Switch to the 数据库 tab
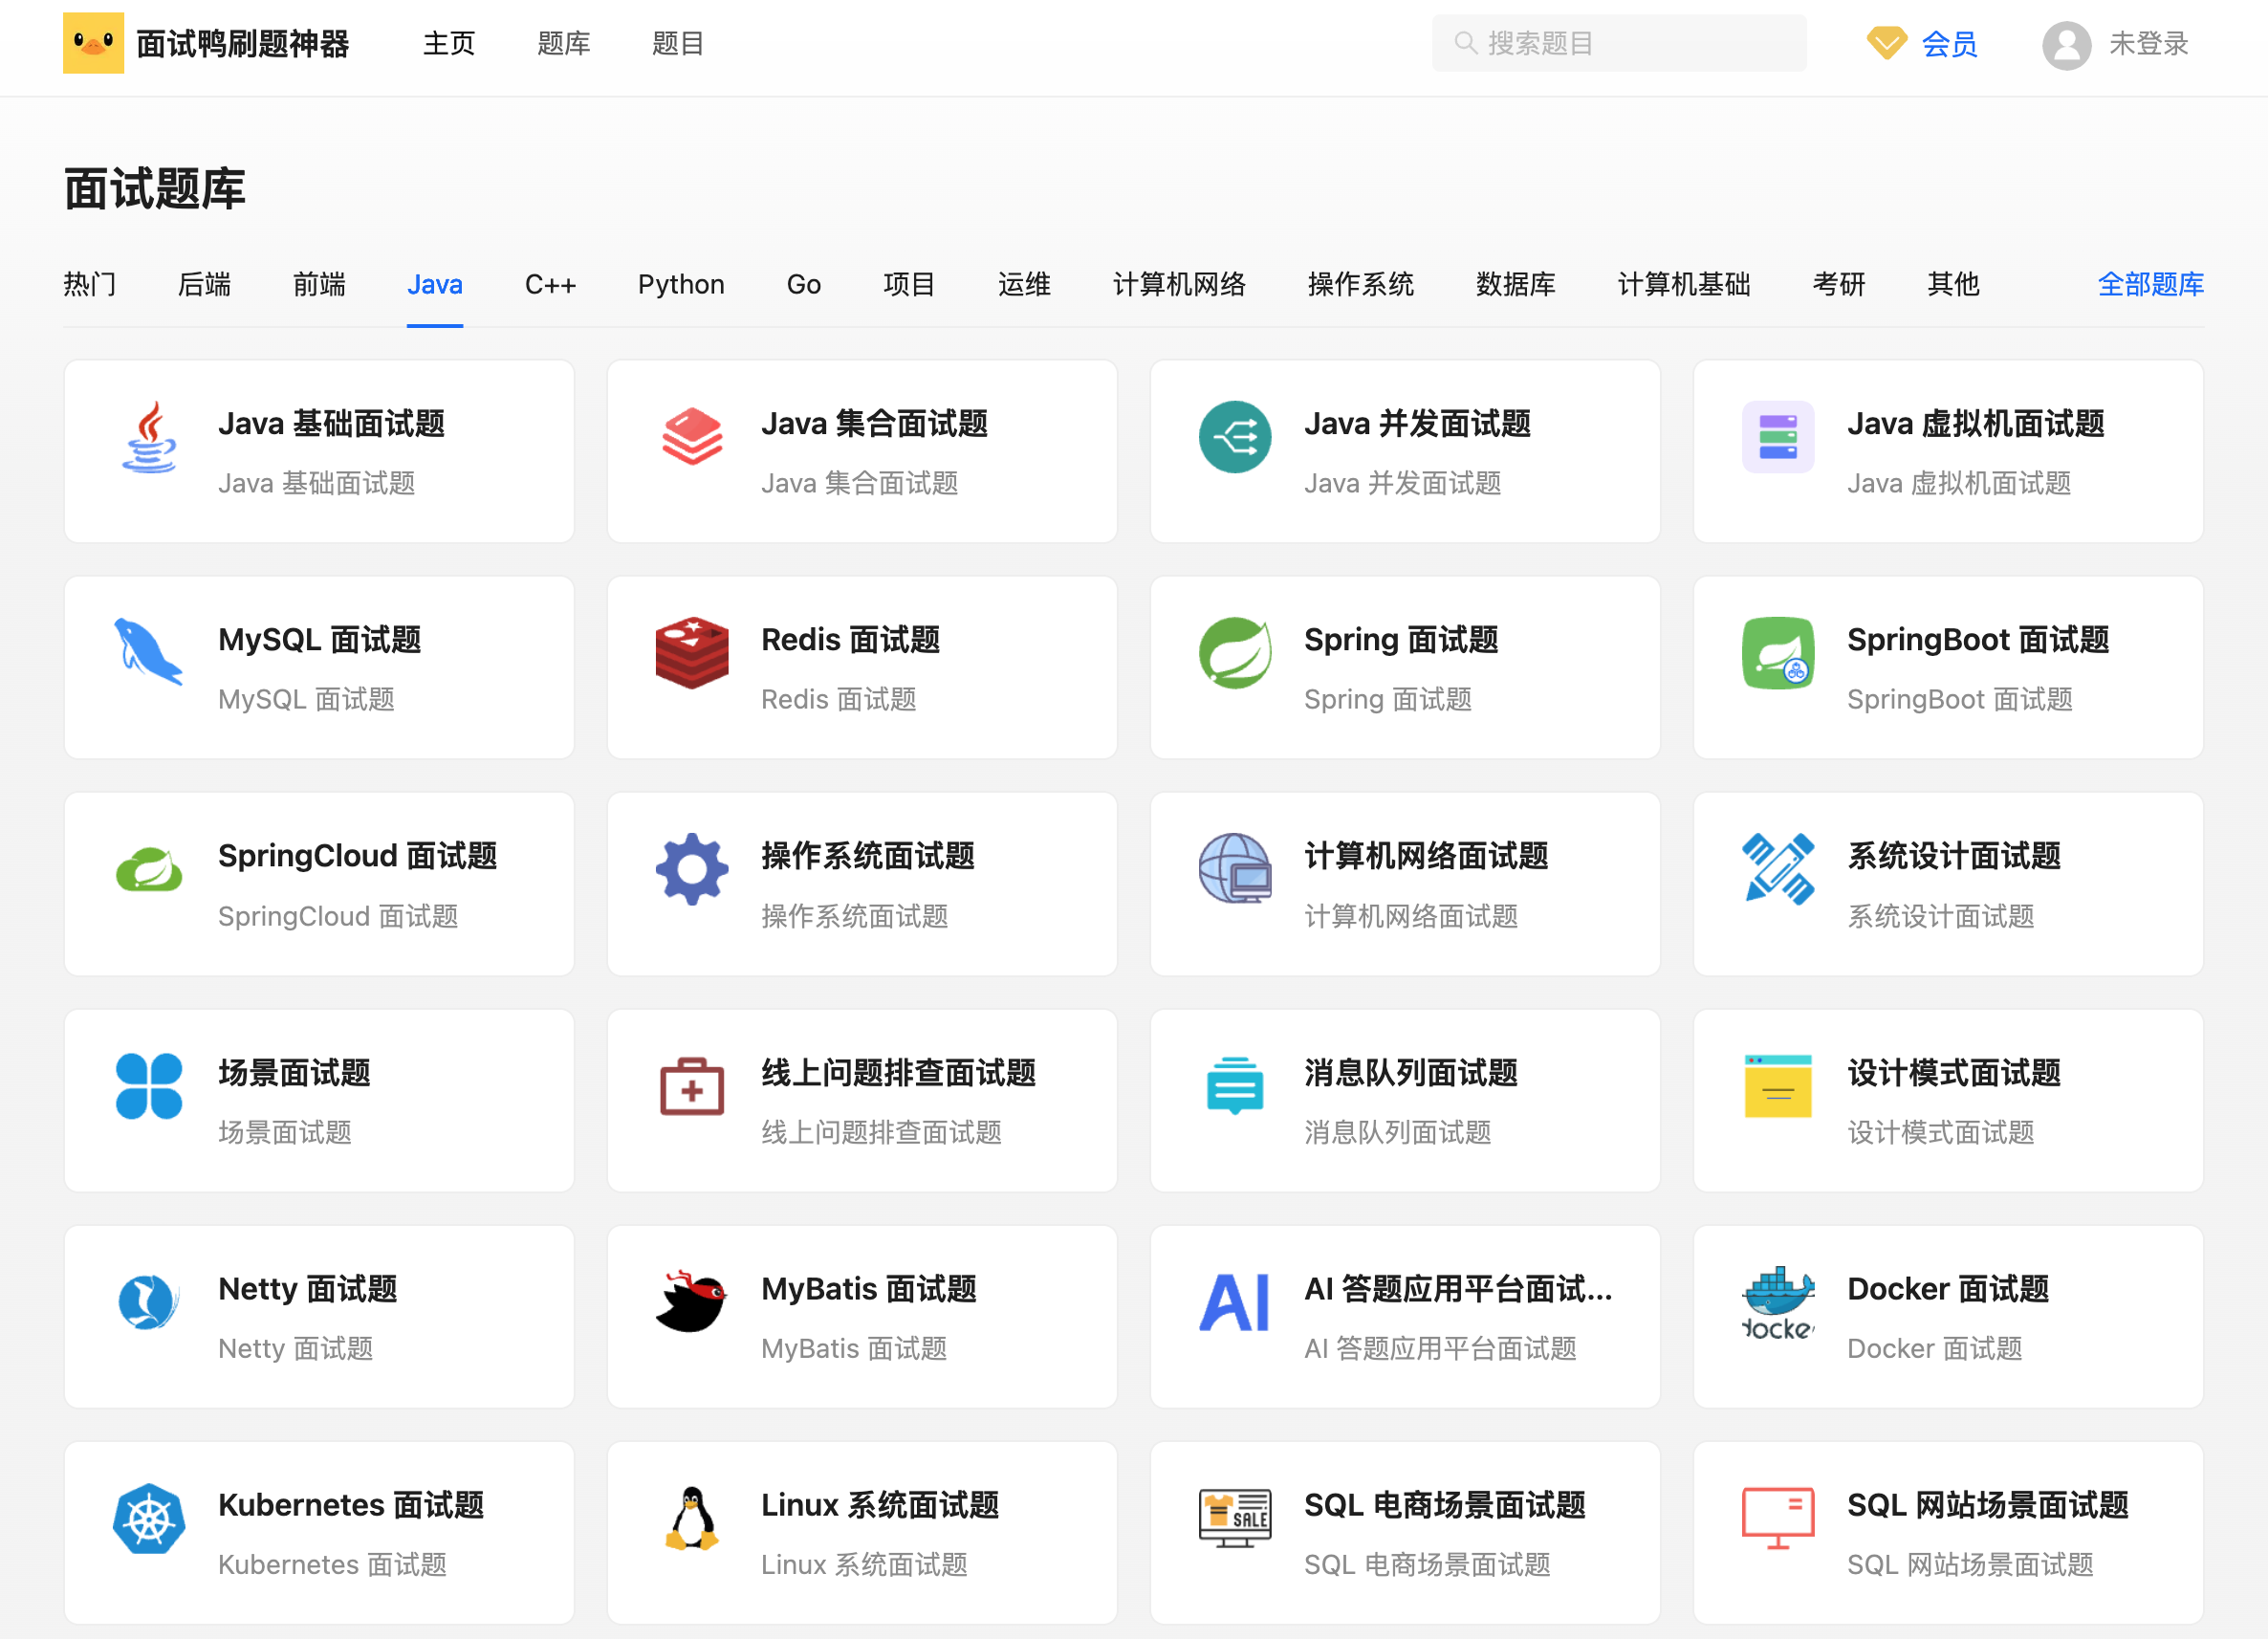This screenshot has width=2268, height=1639. click(x=1516, y=284)
